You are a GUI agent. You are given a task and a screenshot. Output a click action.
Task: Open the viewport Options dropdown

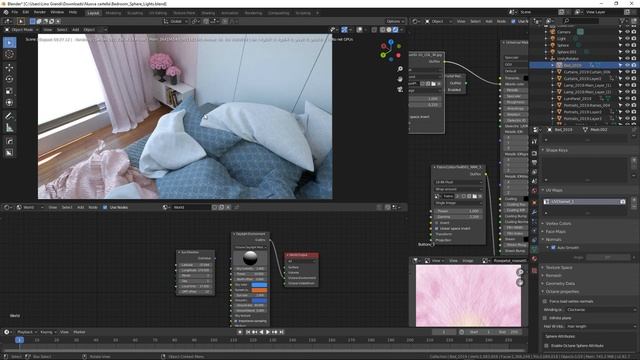[395, 21]
